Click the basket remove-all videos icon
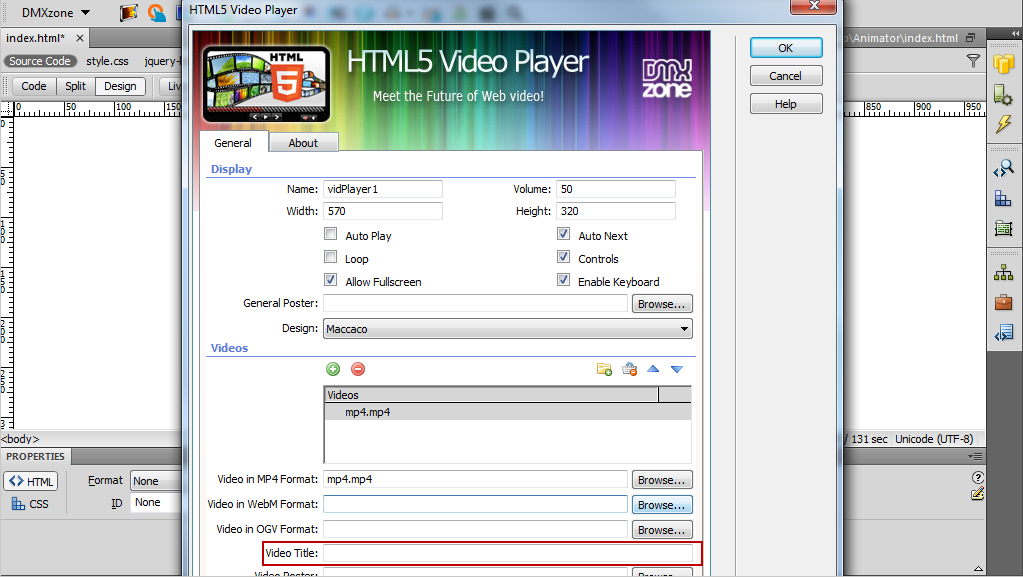The width and height of the screenshot is (1023, 577). click(x=629, y=369)
